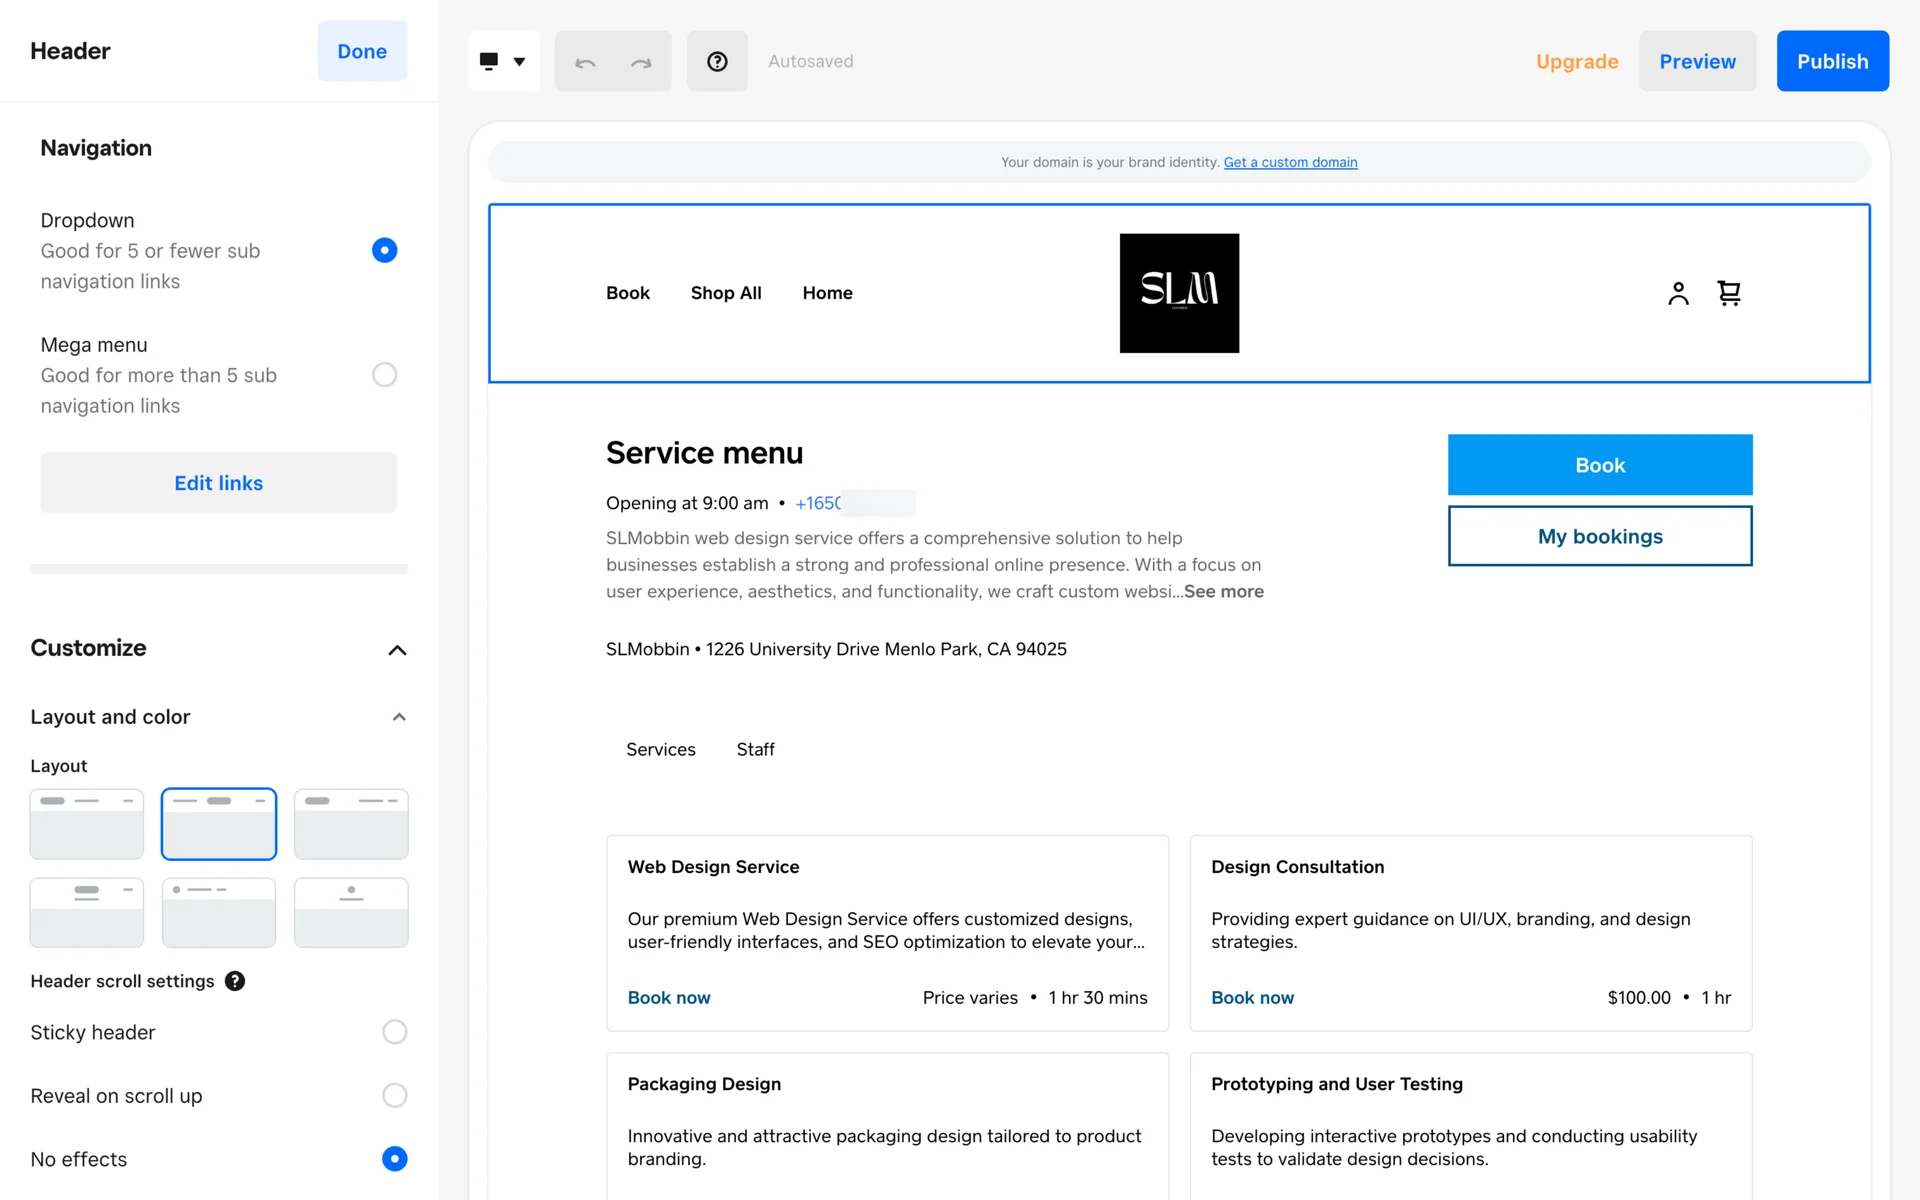Collapse the Layout and color section
1920x1200 pixels.
[x=399, y=717]
